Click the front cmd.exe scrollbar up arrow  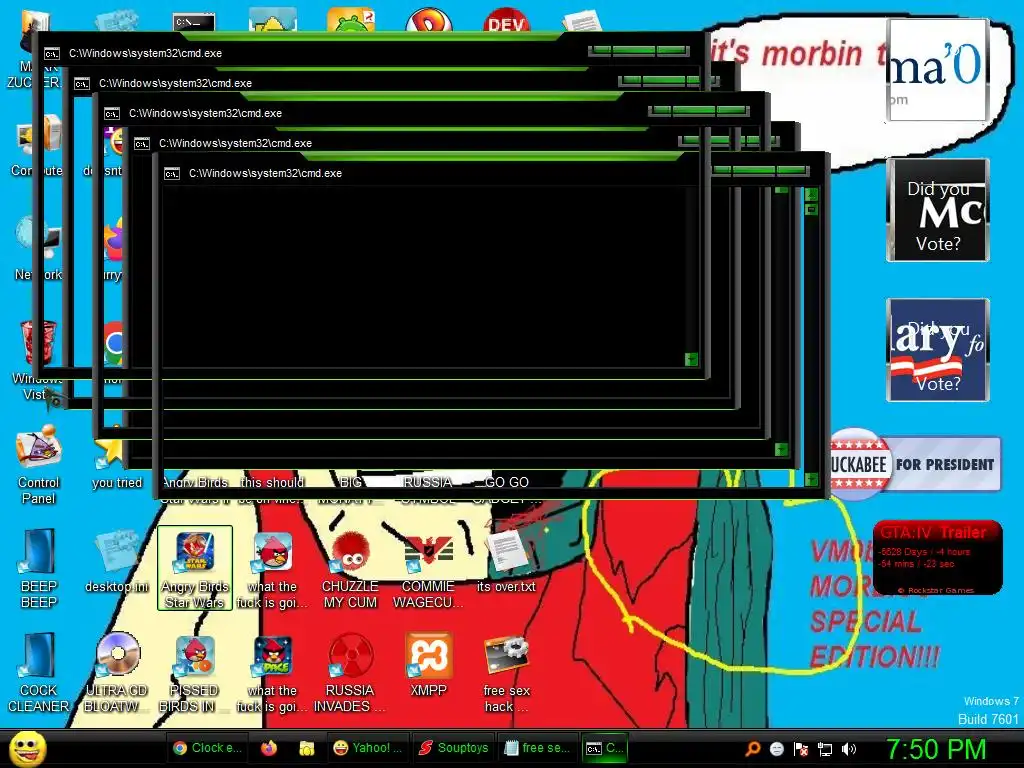click(x=811, y=195)
